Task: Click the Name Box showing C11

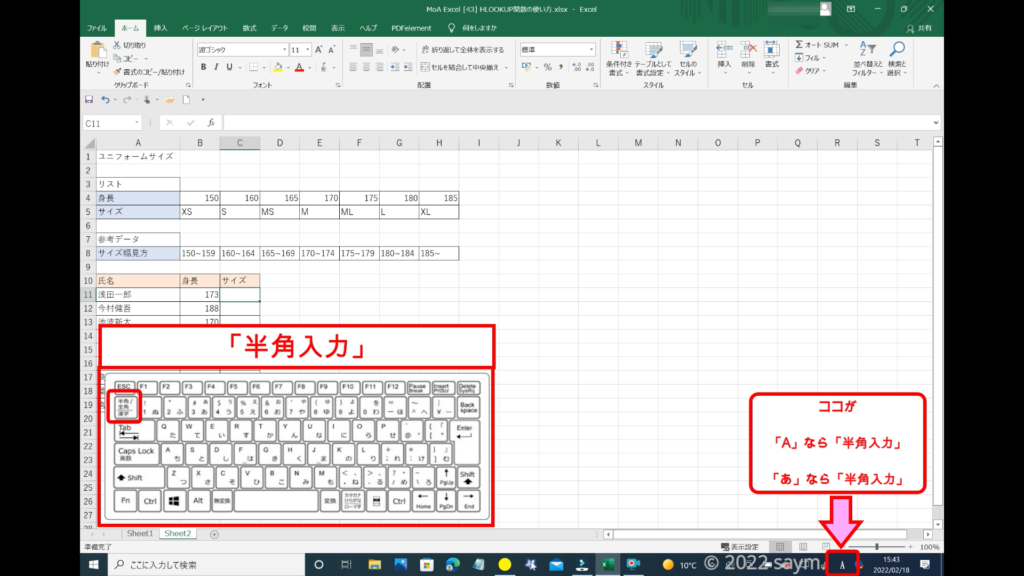Action: click(x=110, y=122)
